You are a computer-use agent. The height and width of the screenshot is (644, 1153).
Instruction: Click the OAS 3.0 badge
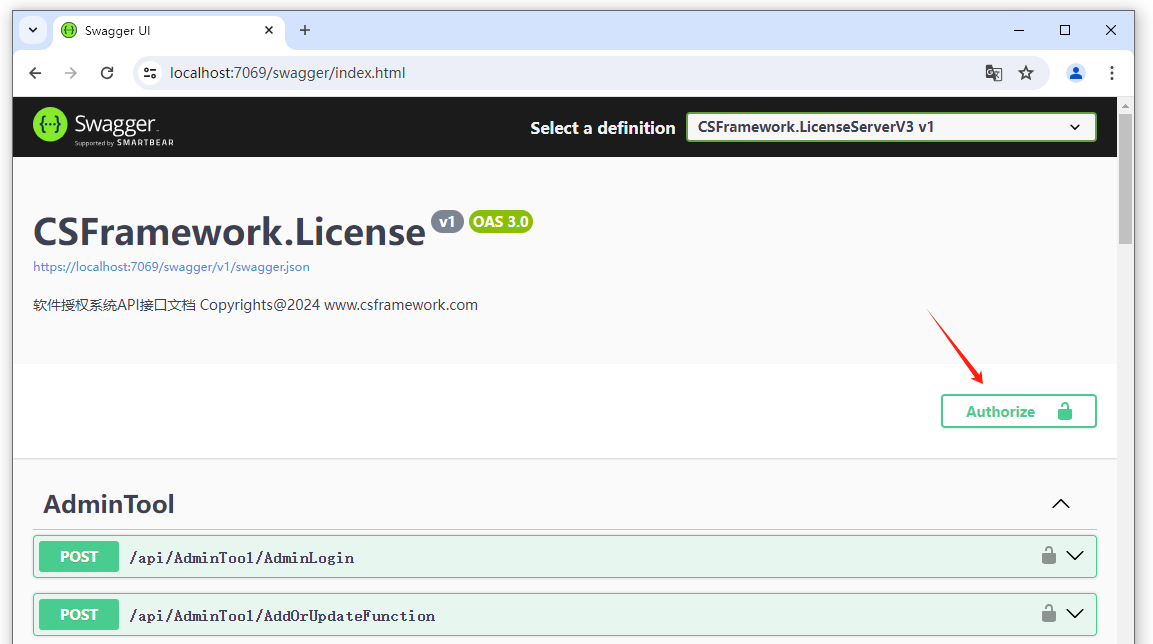coord(501,221)
